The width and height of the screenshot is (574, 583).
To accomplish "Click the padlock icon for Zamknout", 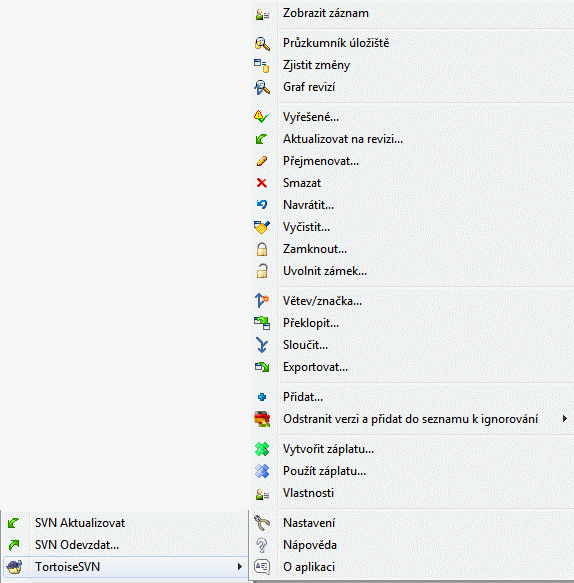I will tap(262, 249).
